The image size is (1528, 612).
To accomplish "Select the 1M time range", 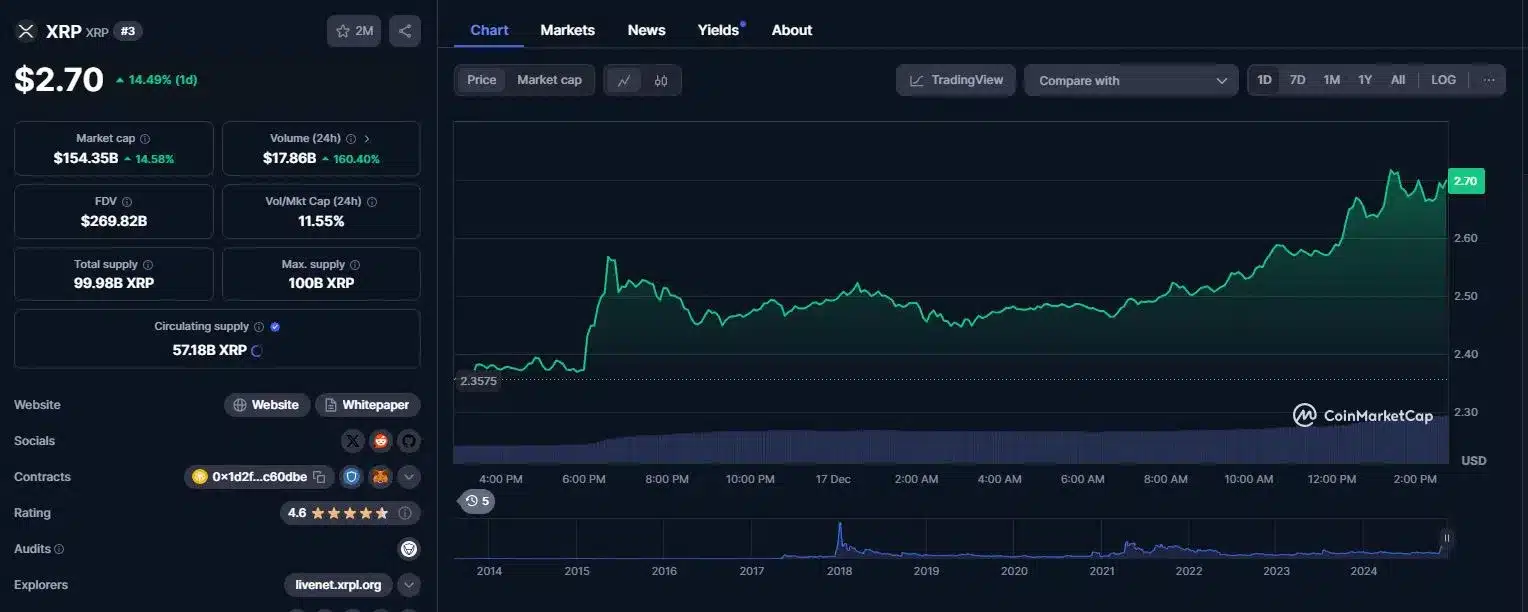I will coord(1332,80).
